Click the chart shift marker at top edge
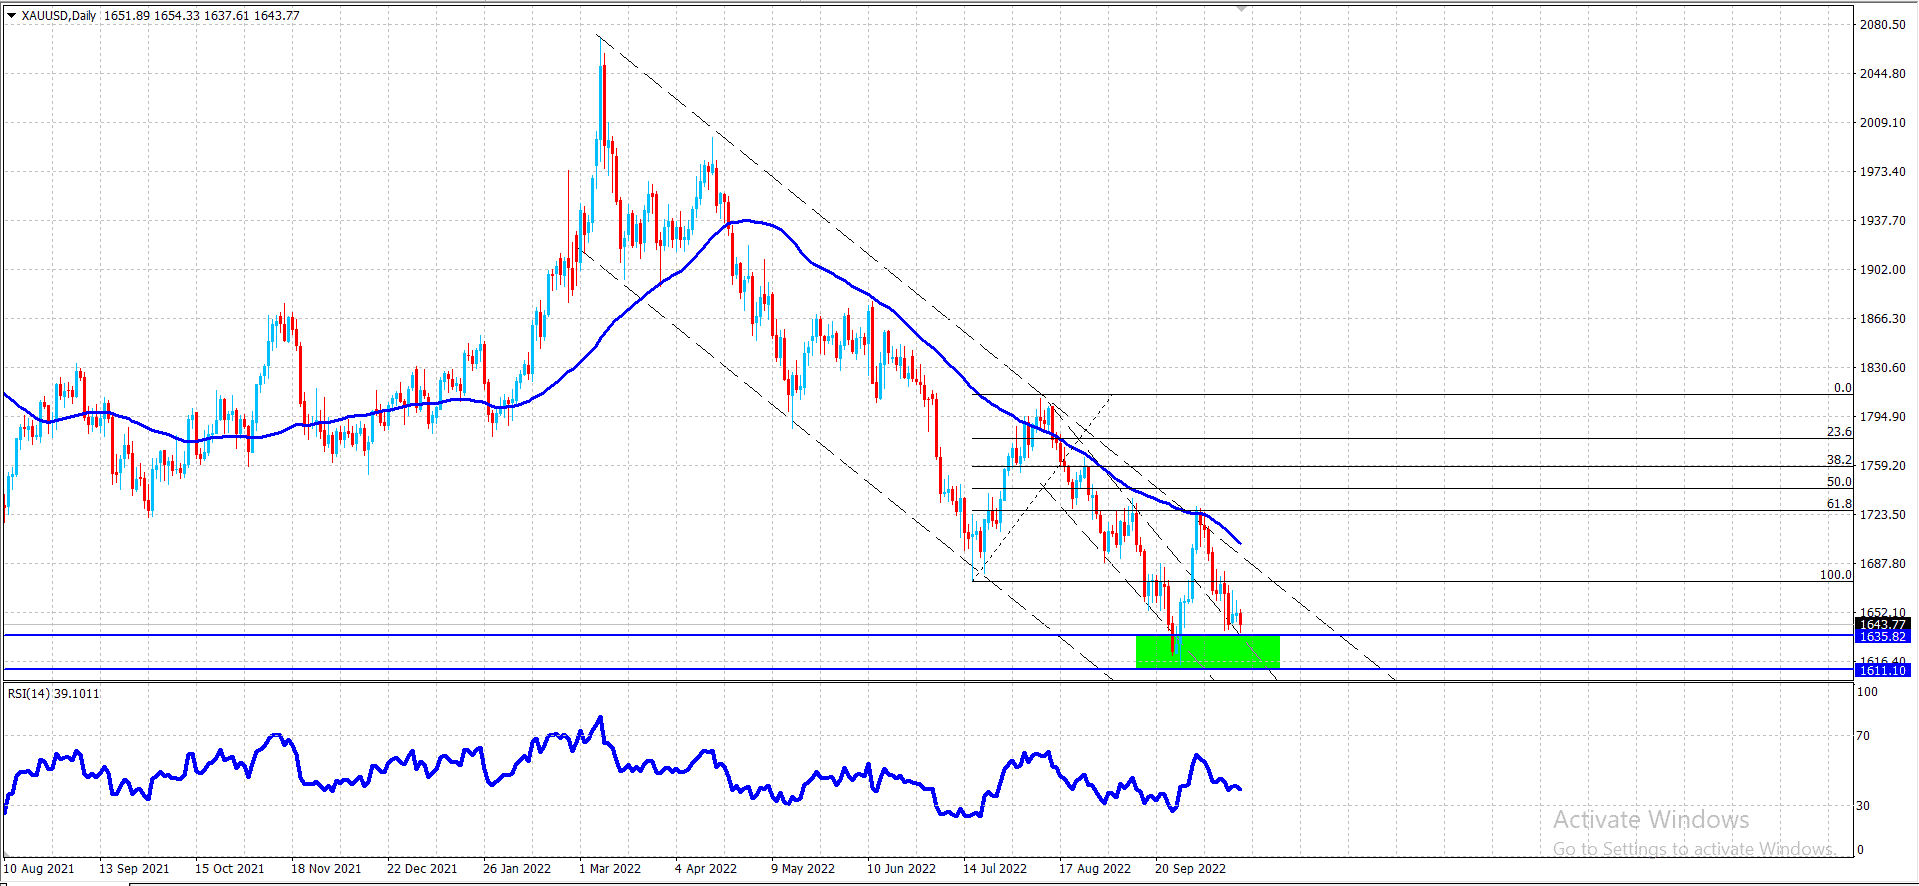 coord(1241,8)
